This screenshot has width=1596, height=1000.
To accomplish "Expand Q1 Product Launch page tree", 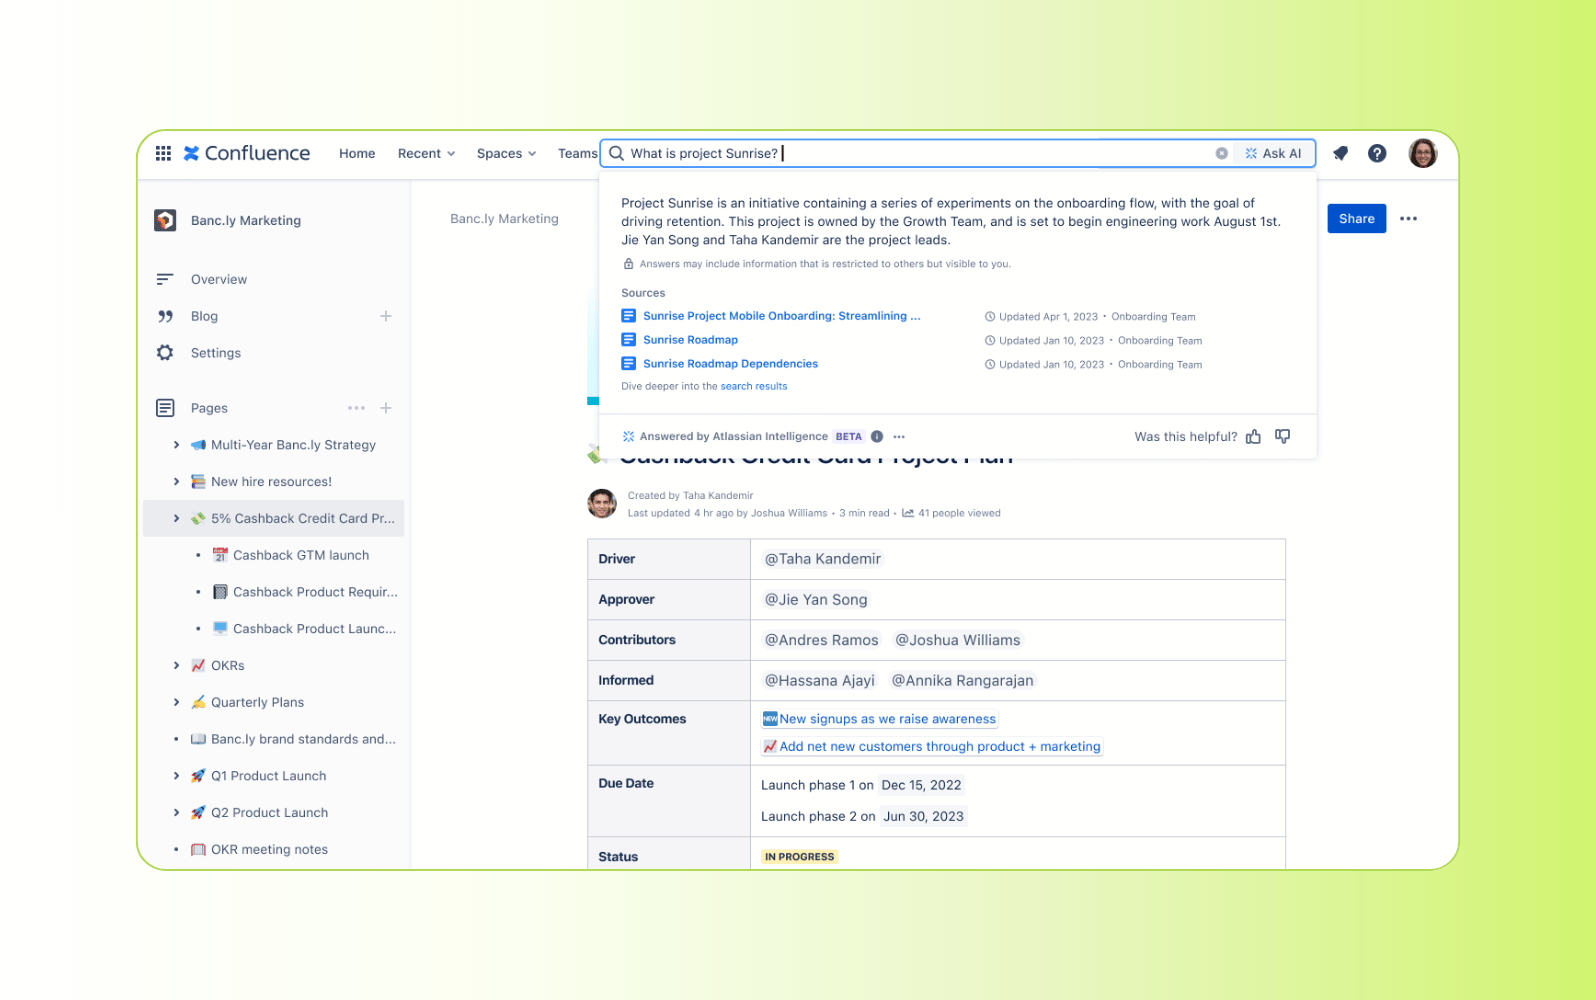I will [176, 776].
